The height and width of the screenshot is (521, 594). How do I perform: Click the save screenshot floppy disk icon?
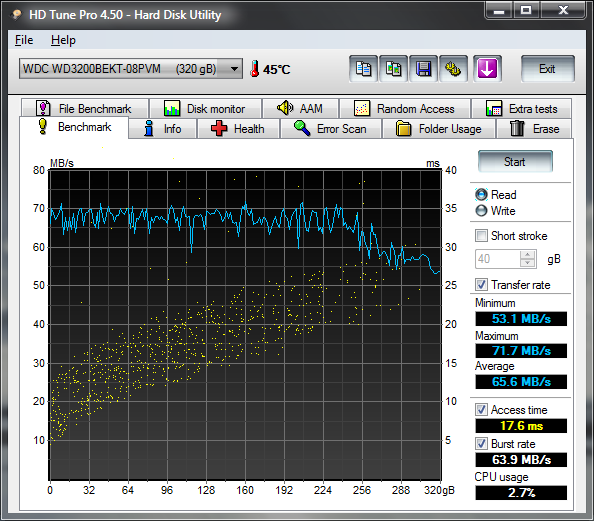coord(424,69)
